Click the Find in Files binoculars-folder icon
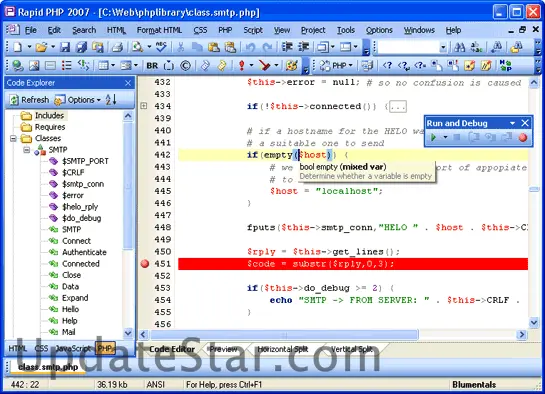The width and height of the screenshot is (545, 394). click(x=517, y=47)
